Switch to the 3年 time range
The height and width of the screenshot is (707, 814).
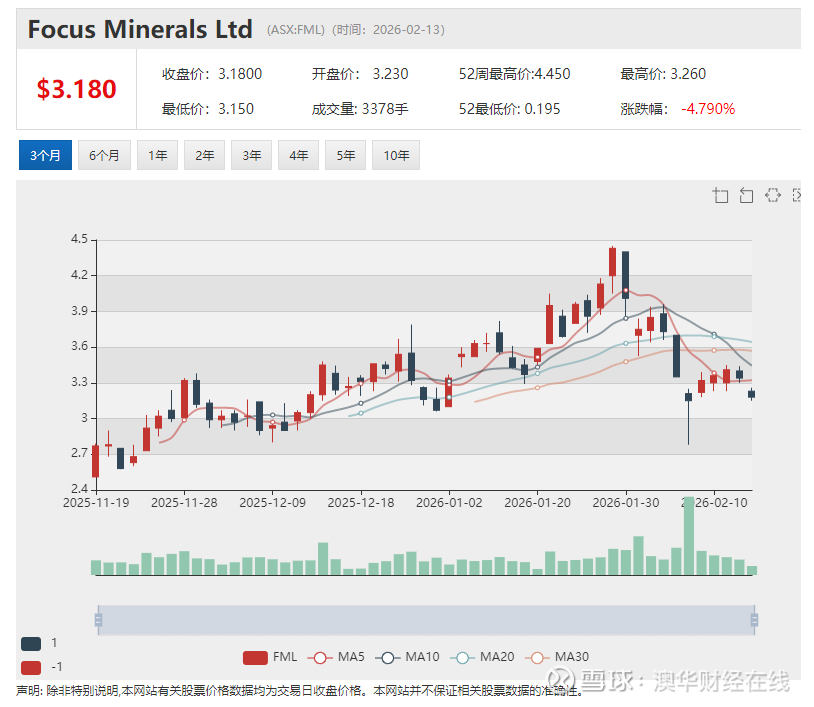pos(251,155)
